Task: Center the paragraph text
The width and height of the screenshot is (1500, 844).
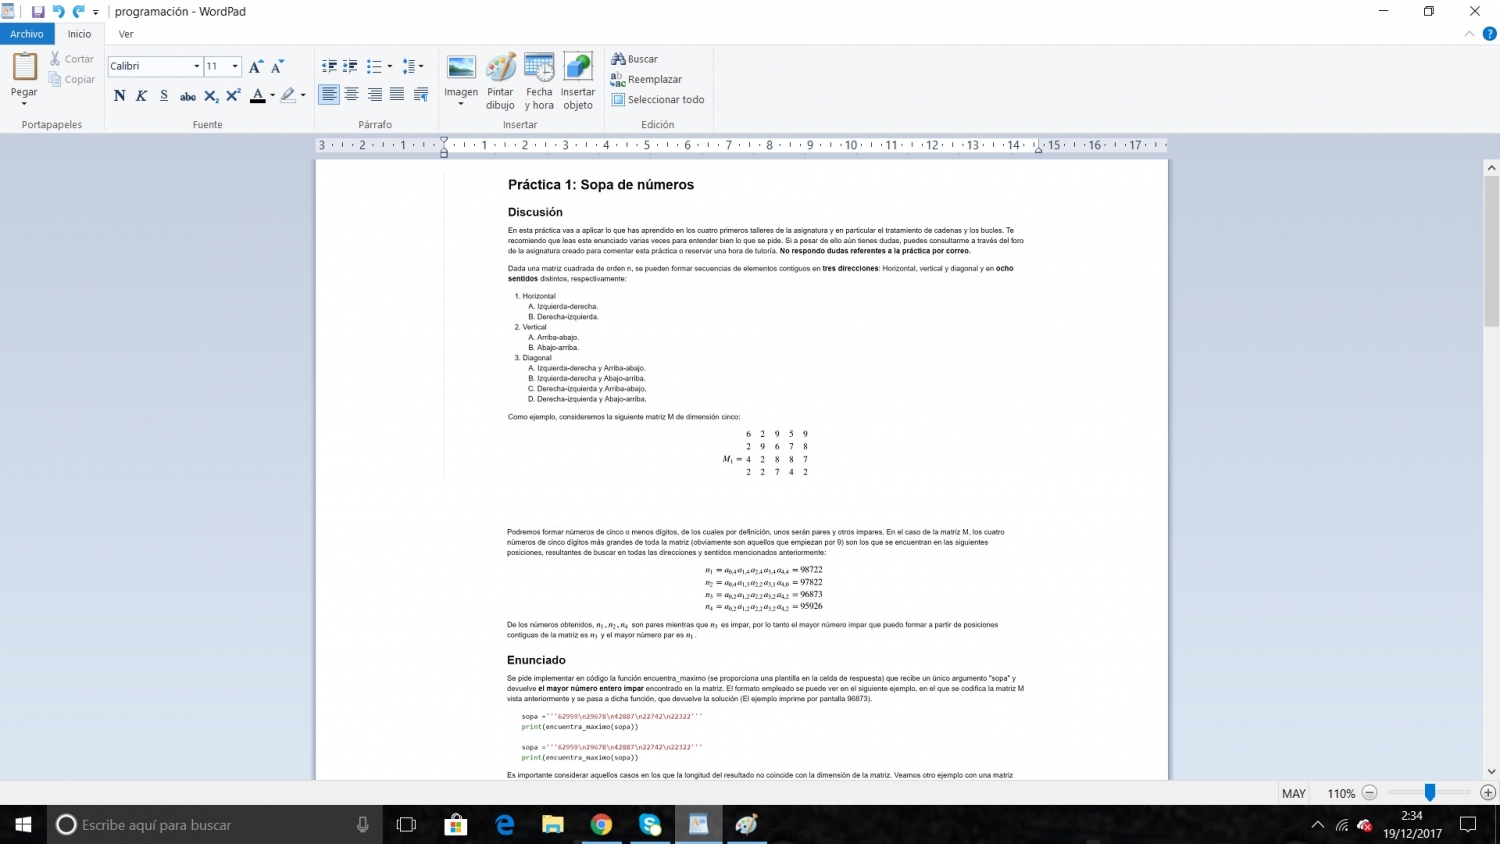Action: [352, 95]
